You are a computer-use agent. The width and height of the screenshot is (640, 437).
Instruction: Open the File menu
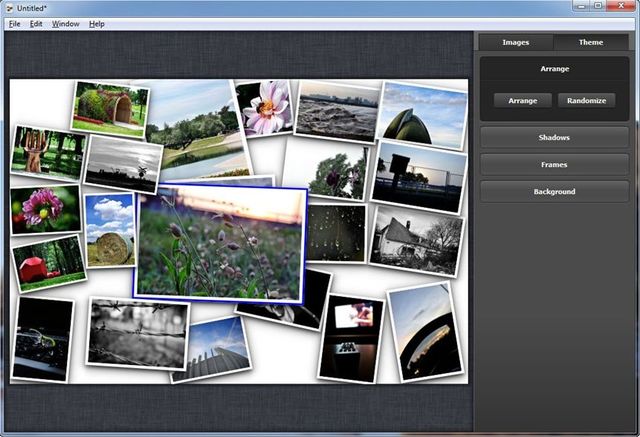(14, 24)
